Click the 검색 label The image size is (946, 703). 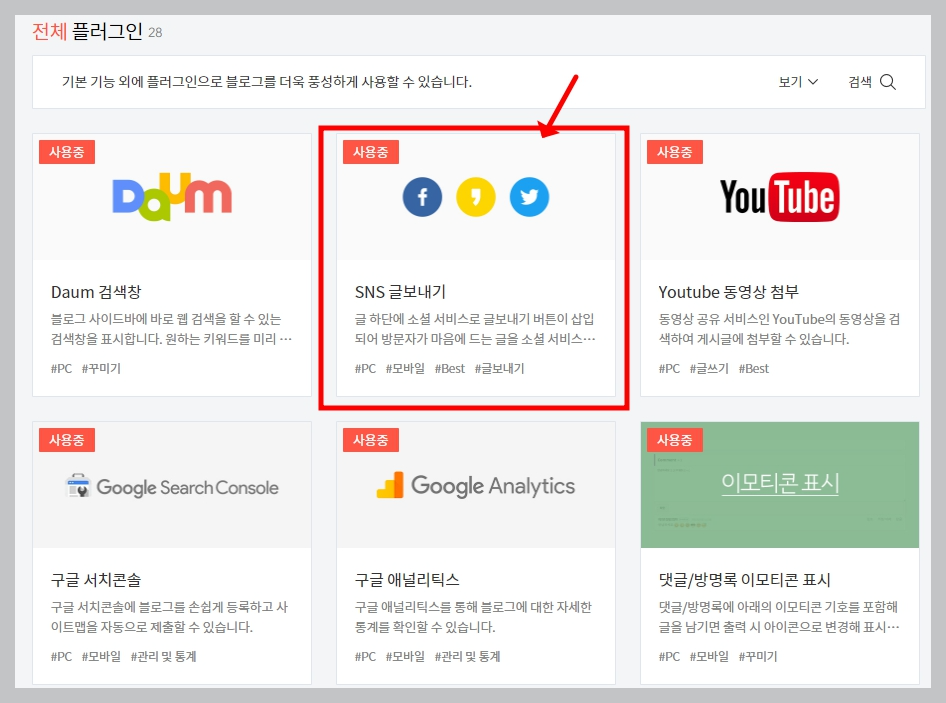pos(860,81)
